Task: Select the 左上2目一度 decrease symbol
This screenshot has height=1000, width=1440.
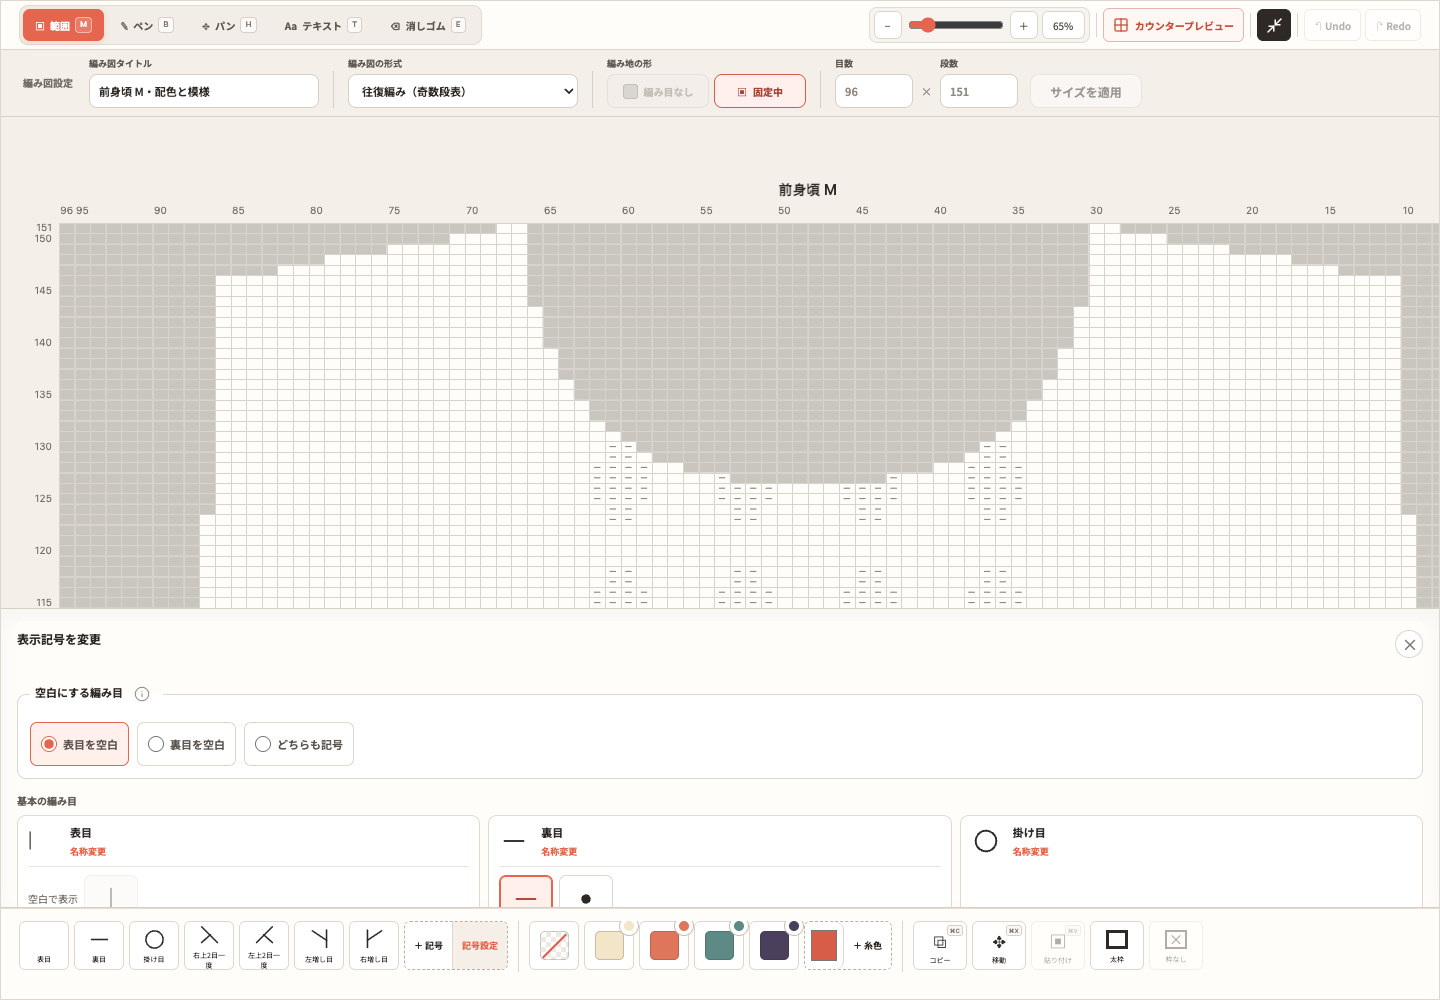Action: pos(264,945)
